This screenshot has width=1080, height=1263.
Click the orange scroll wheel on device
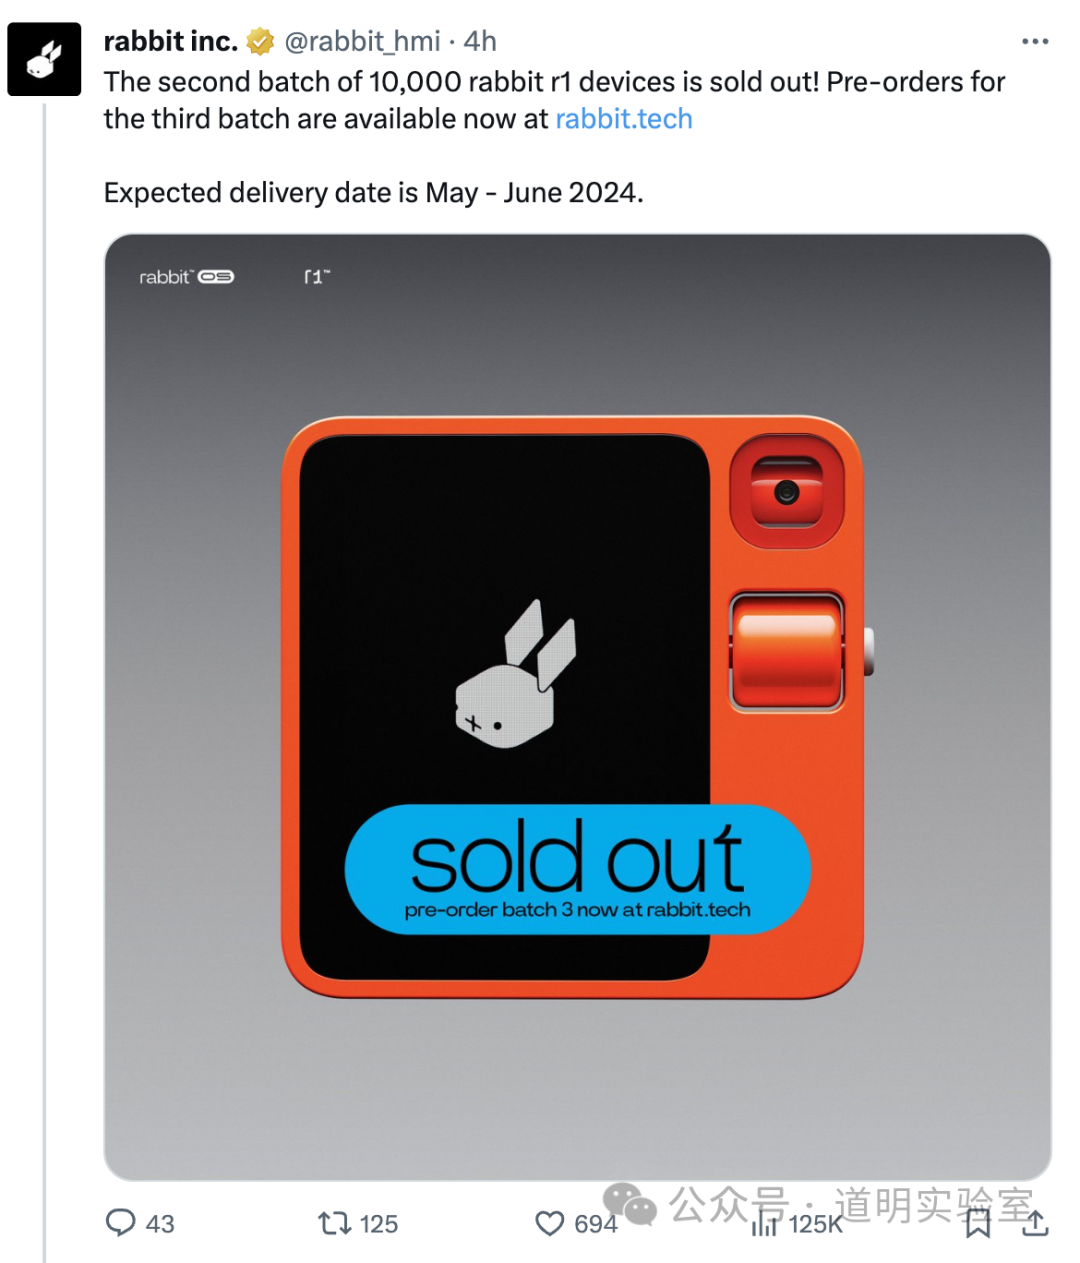(x=787, y=650)
